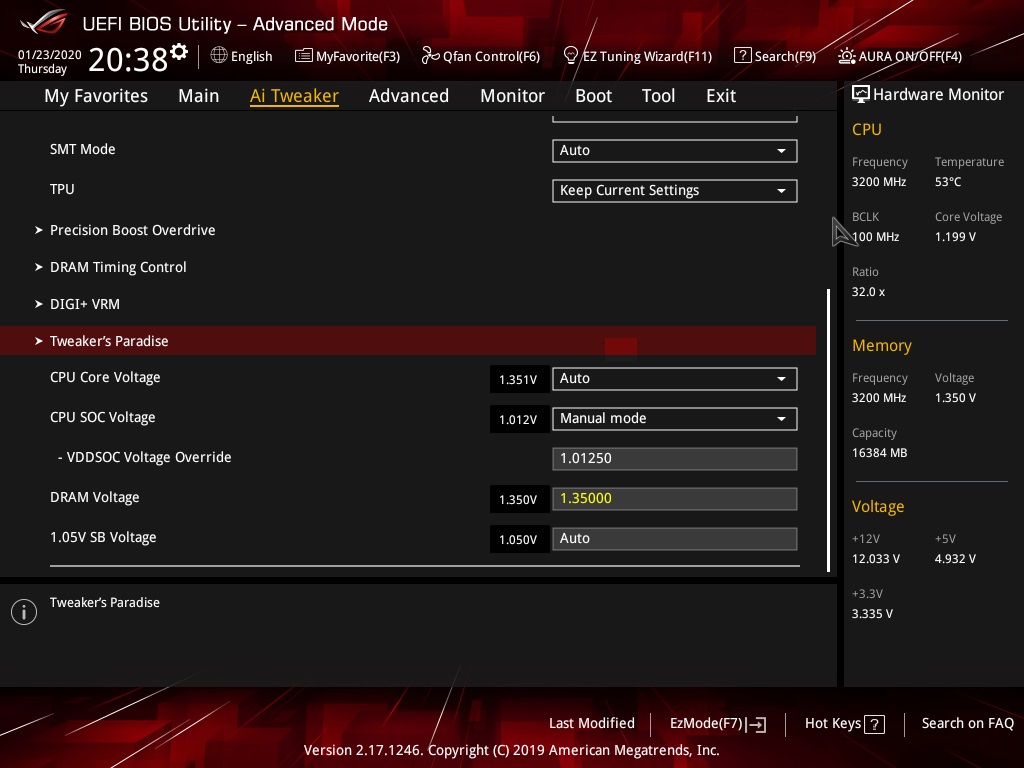Launch EZ Tuning Wizard(F11)
Image resolution: width=1024 pixels, height=768 pixels.
[637, 56]
